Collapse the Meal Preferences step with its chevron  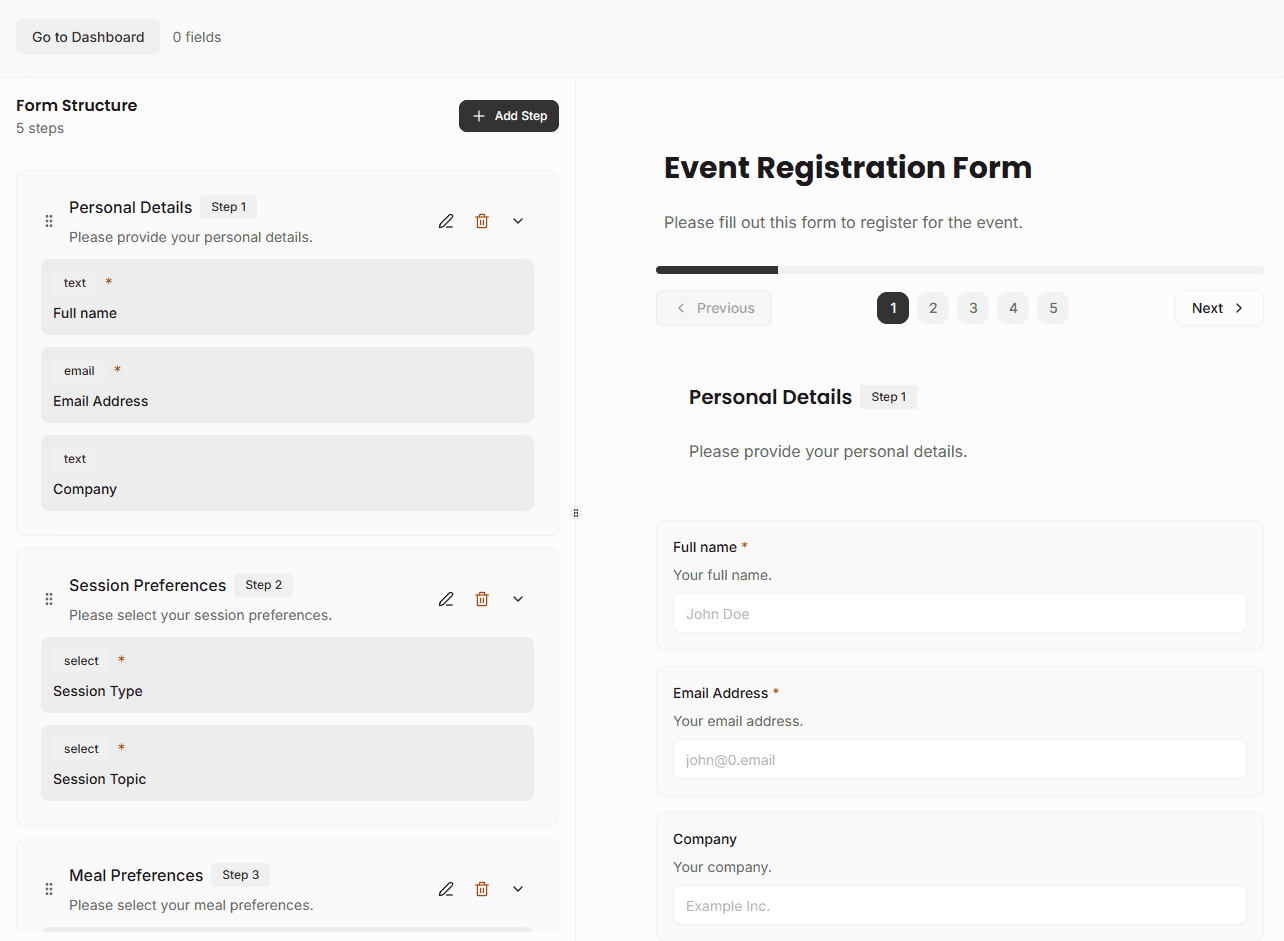pos(517,888)
